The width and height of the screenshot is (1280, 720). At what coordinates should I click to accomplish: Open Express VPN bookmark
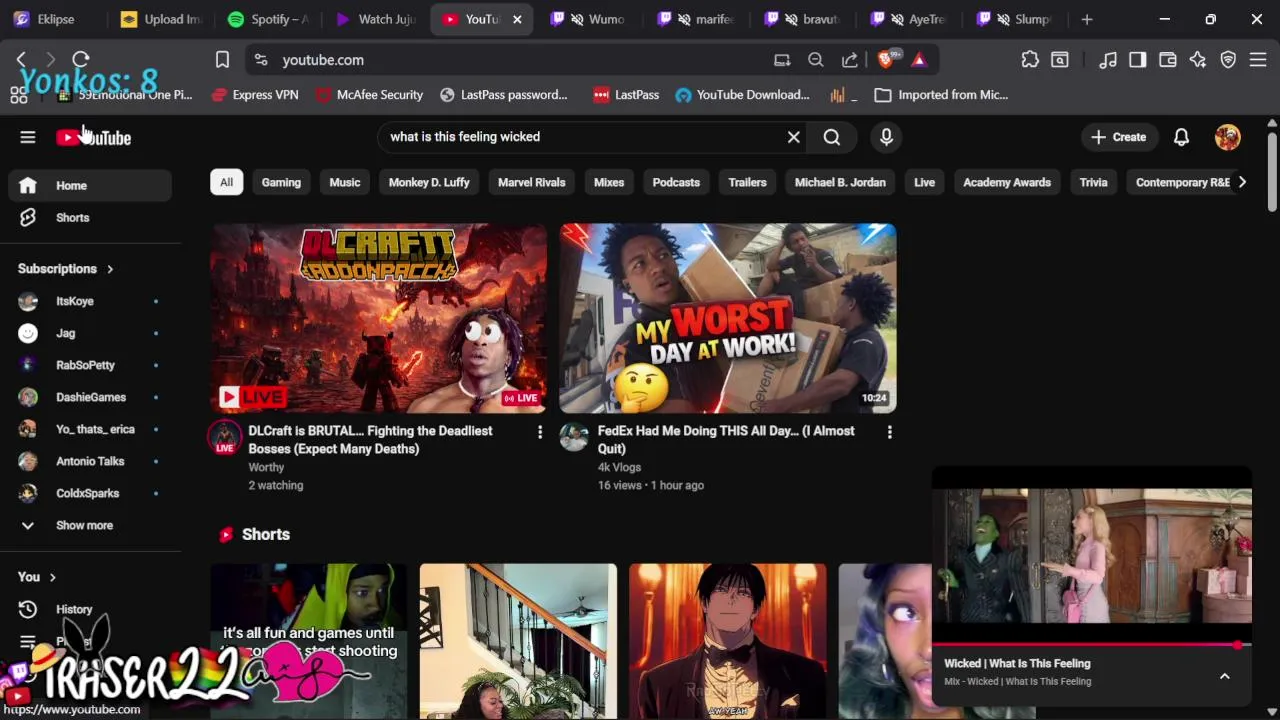[255, 95]
